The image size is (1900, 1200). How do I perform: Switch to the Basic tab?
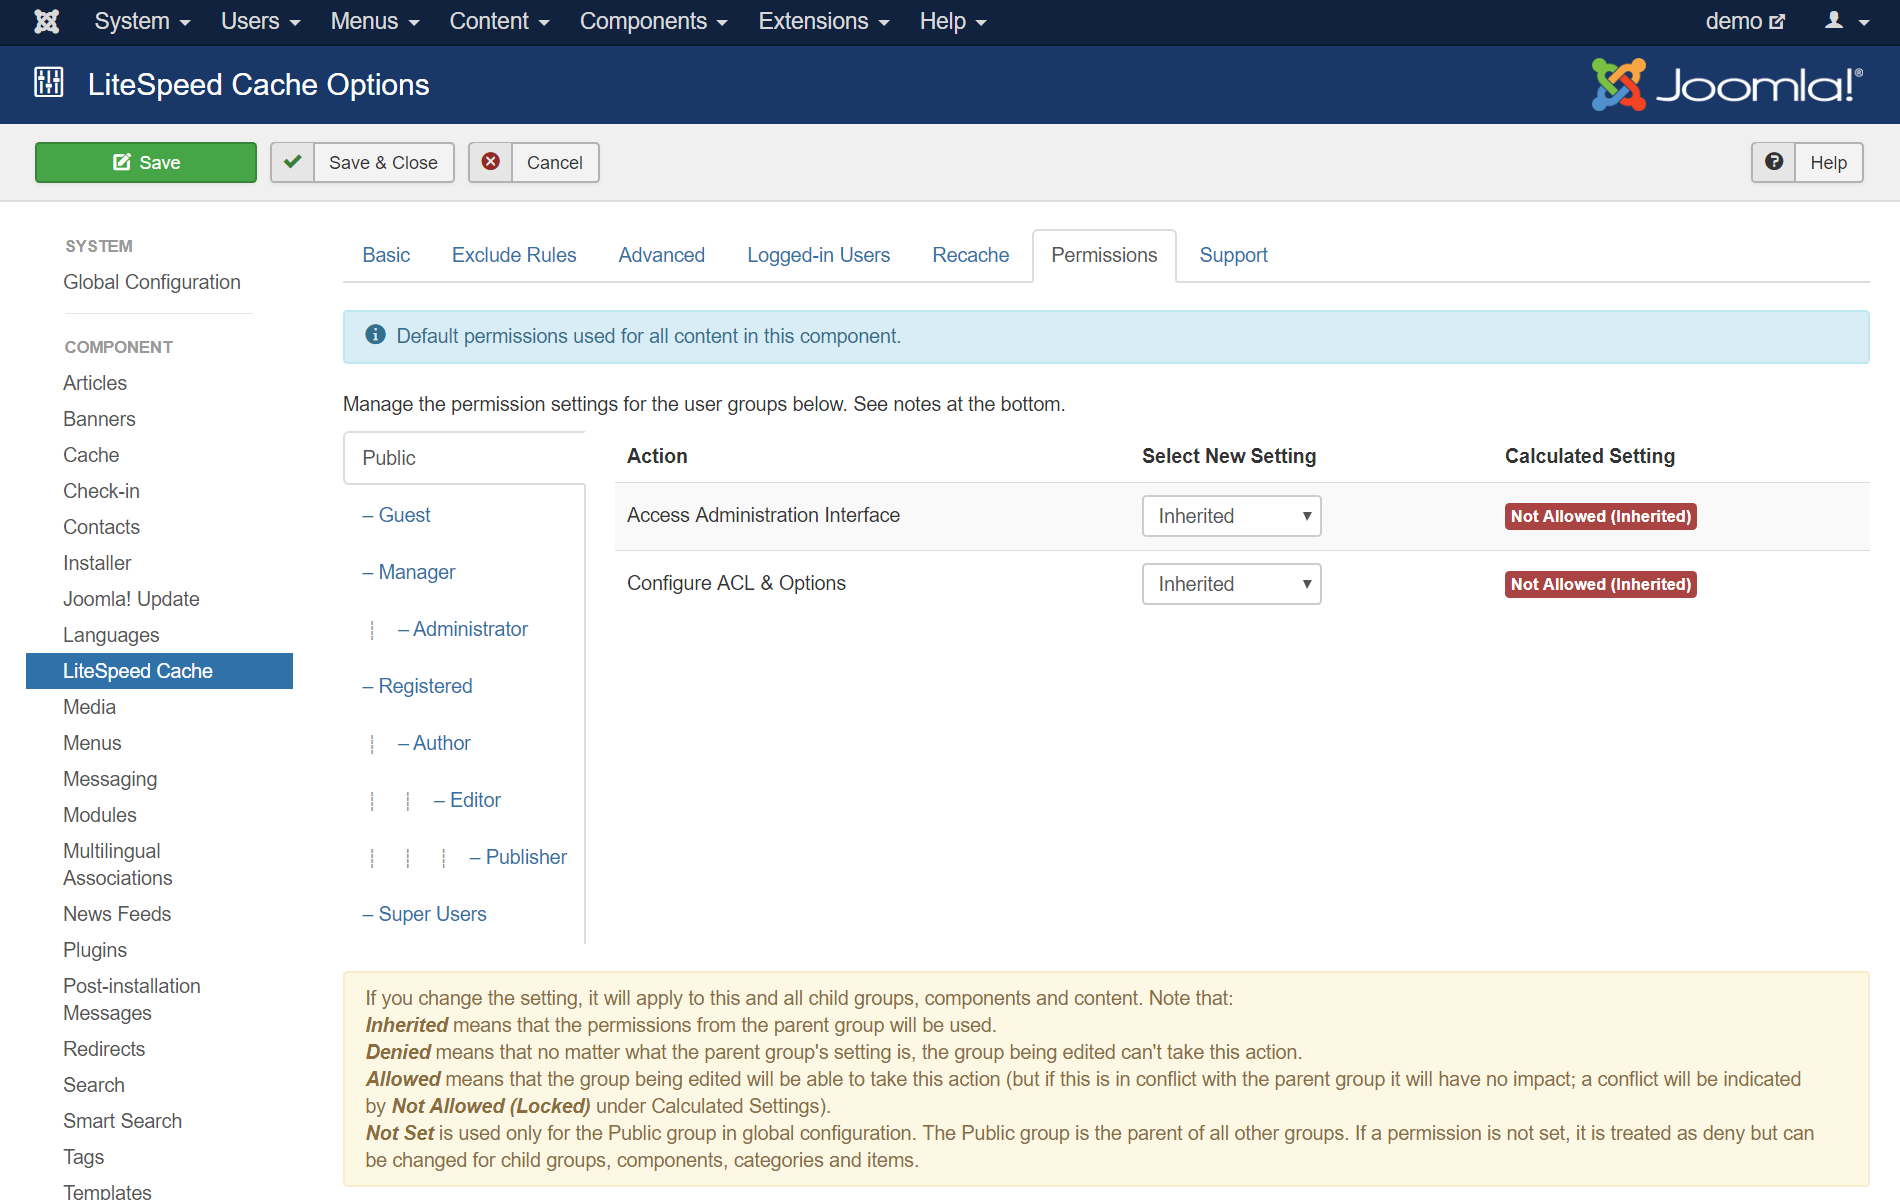[386, 255]
